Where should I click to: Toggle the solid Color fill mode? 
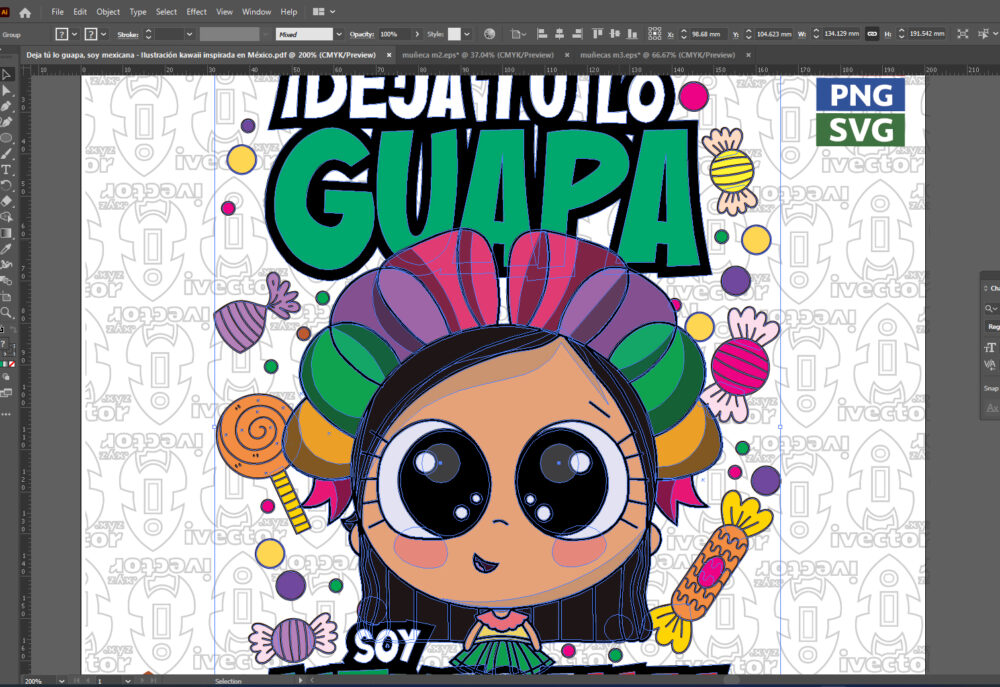click(2, 364)
